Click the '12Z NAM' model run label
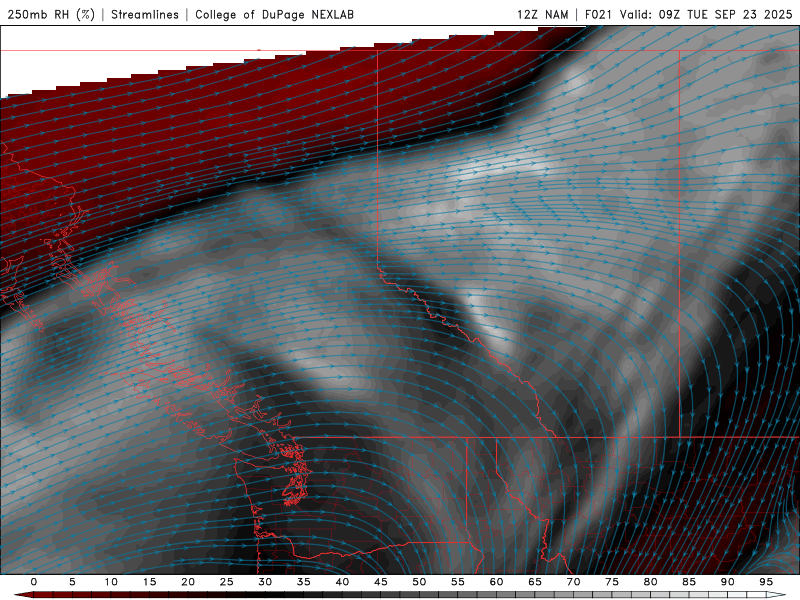The width and height of the screenshot is (800, 600). [x=542, y=14]
